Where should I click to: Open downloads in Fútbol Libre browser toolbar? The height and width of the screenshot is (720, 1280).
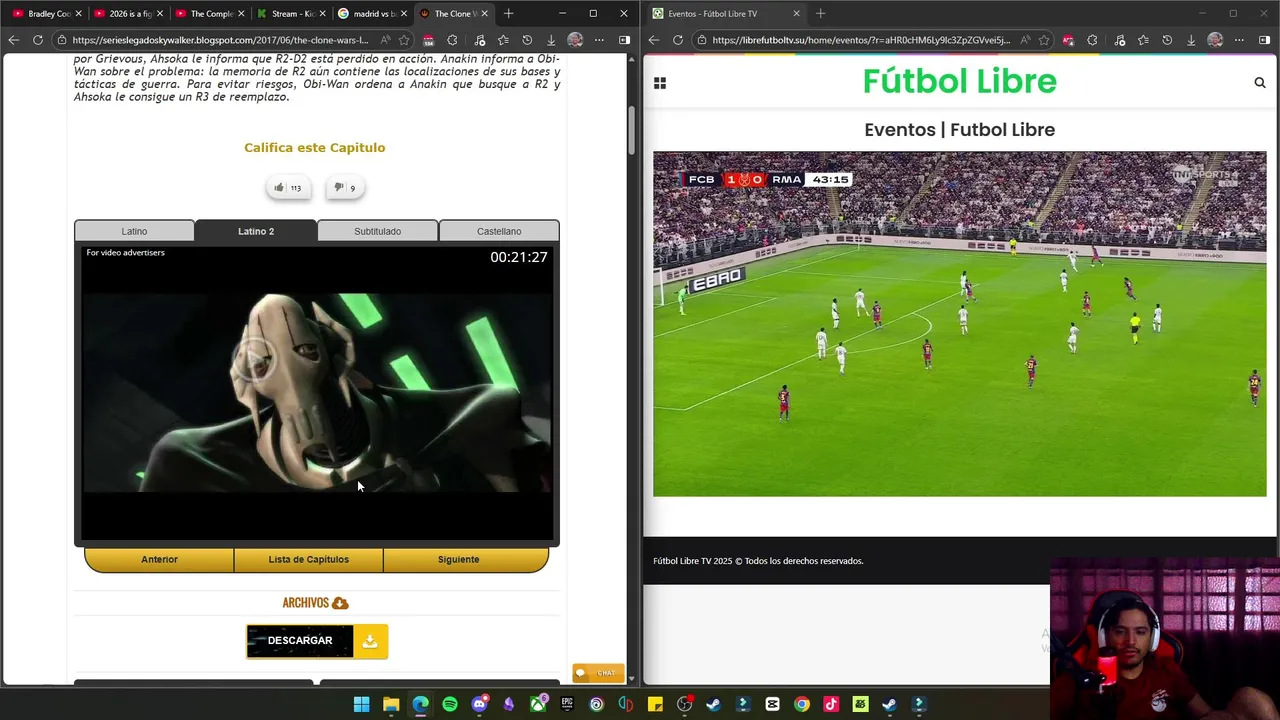click(1191, 40)
